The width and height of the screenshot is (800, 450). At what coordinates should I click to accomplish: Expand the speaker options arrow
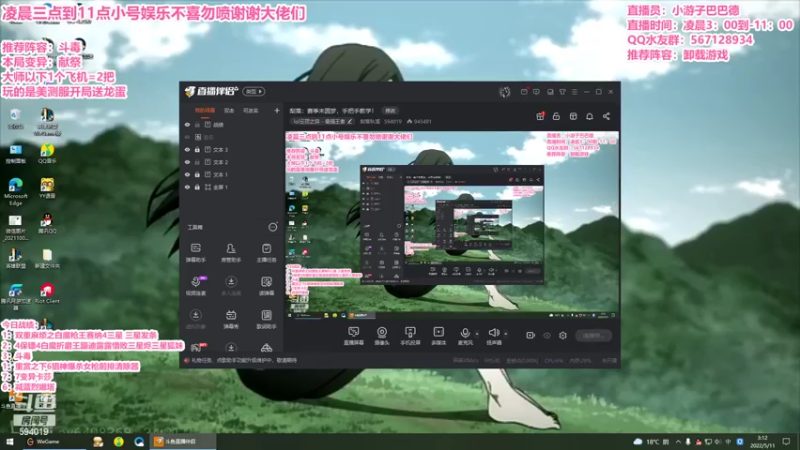(x=506, y=334)
